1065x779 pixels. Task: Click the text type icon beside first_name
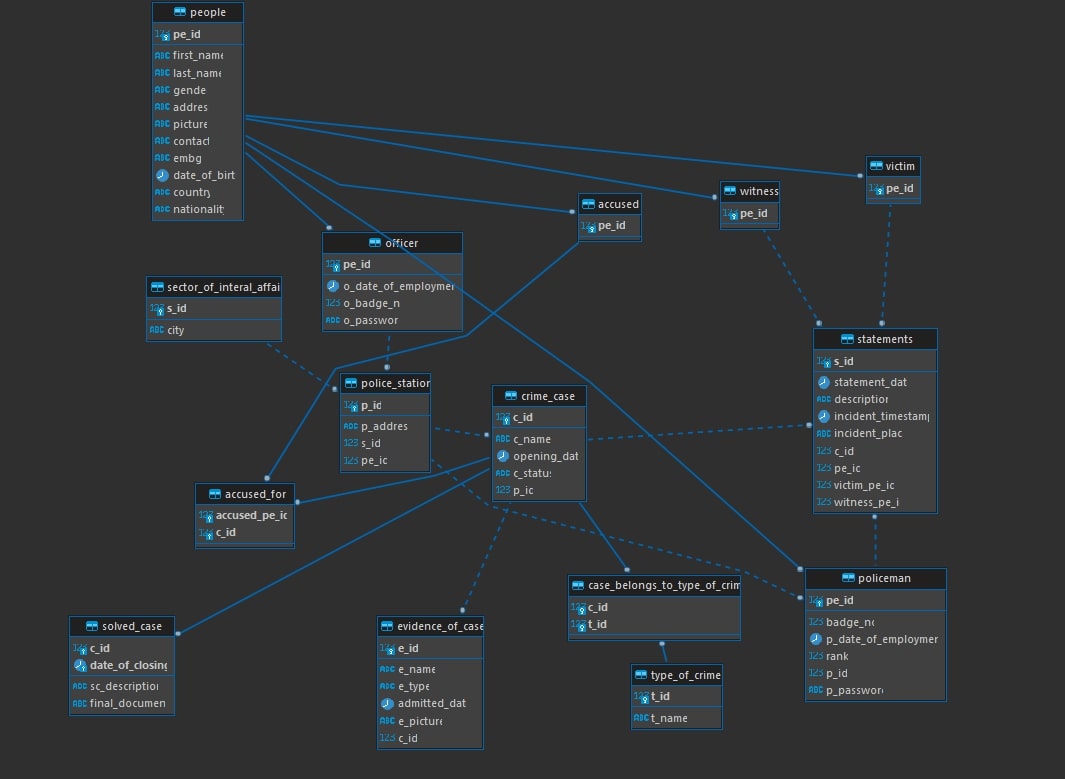(162, 56)
